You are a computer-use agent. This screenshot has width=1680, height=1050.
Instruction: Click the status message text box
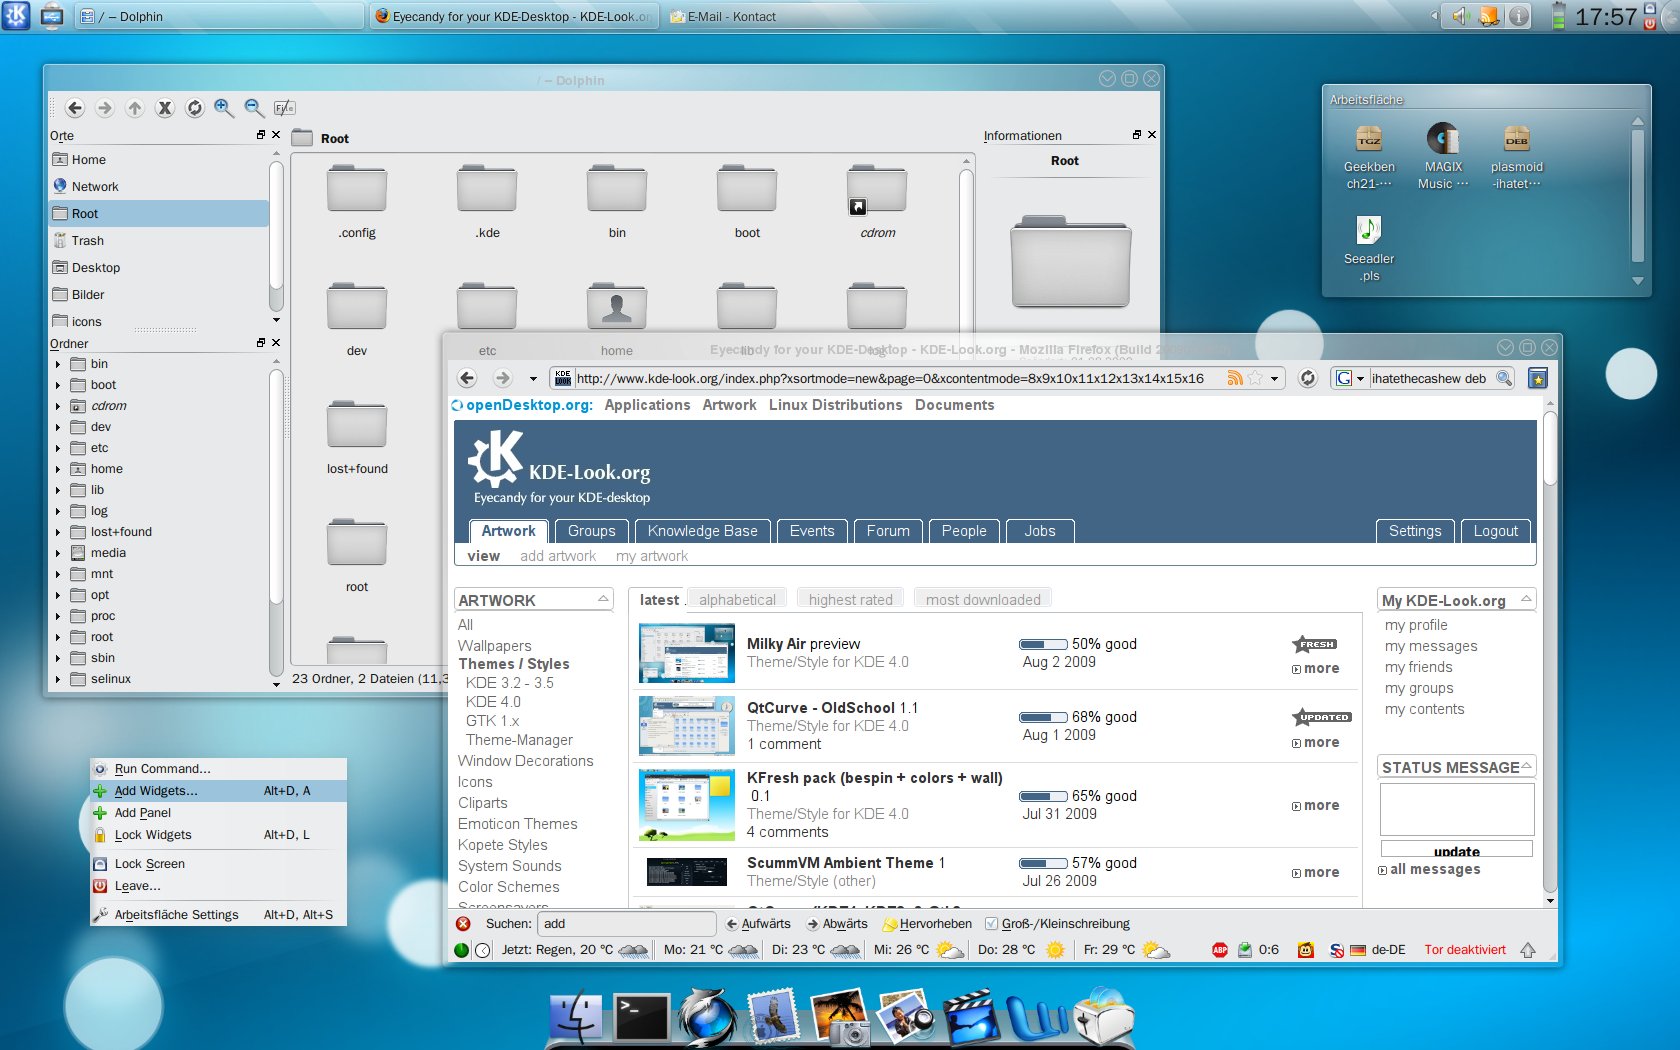click(x=1457, y=809)
